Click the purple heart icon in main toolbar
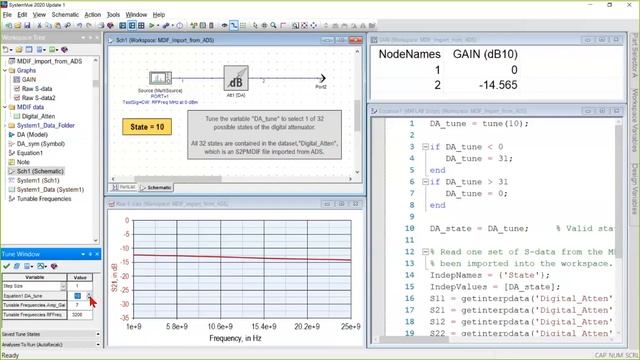Viewport: 640px width, 360px height. [x=110, y=25]
